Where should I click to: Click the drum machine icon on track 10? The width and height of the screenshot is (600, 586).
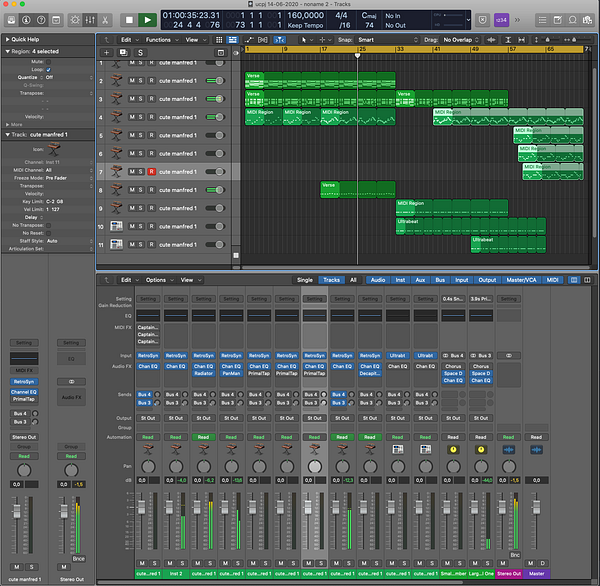[116, 227]
